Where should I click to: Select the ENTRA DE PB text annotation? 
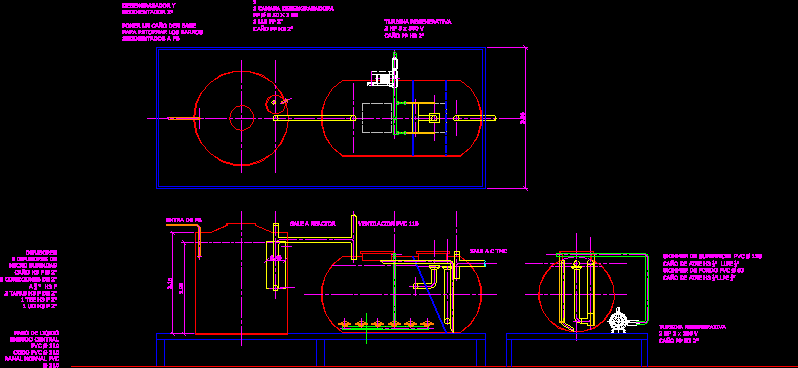click(184, 219)
